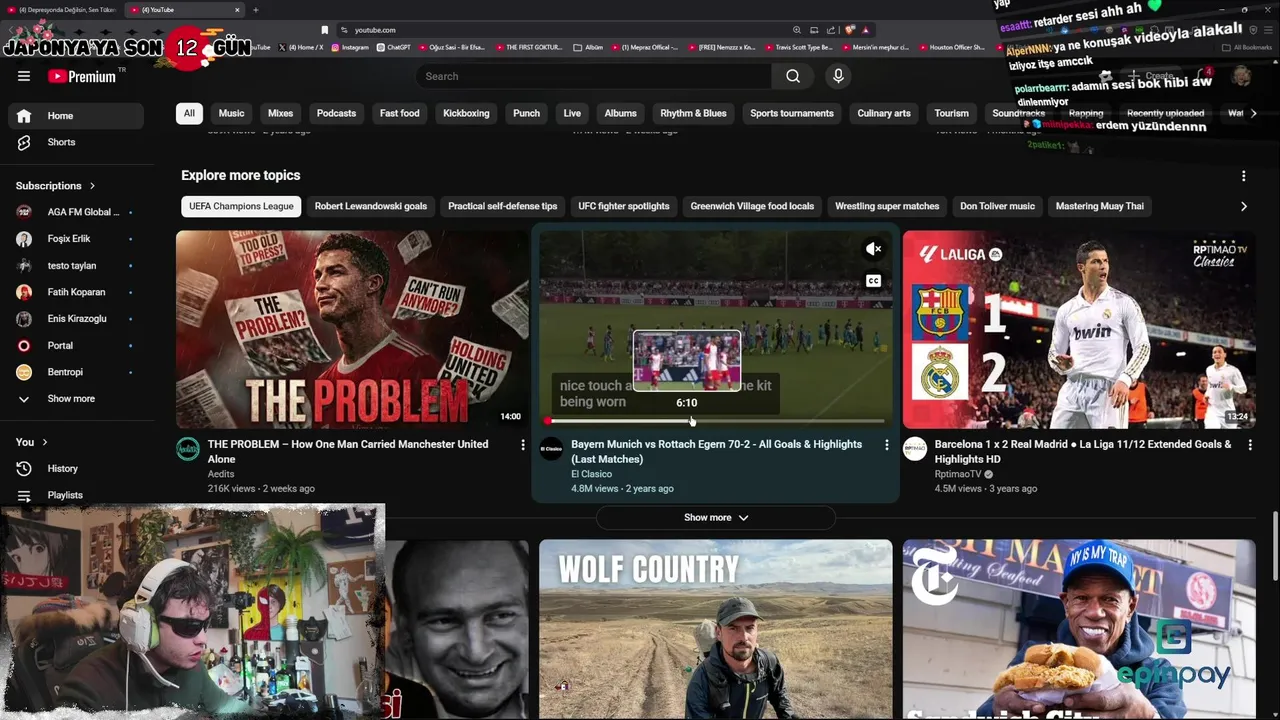Open a new browser tab with plus button
Viewport: 1280px width, 720px height.
pos(255,10)
